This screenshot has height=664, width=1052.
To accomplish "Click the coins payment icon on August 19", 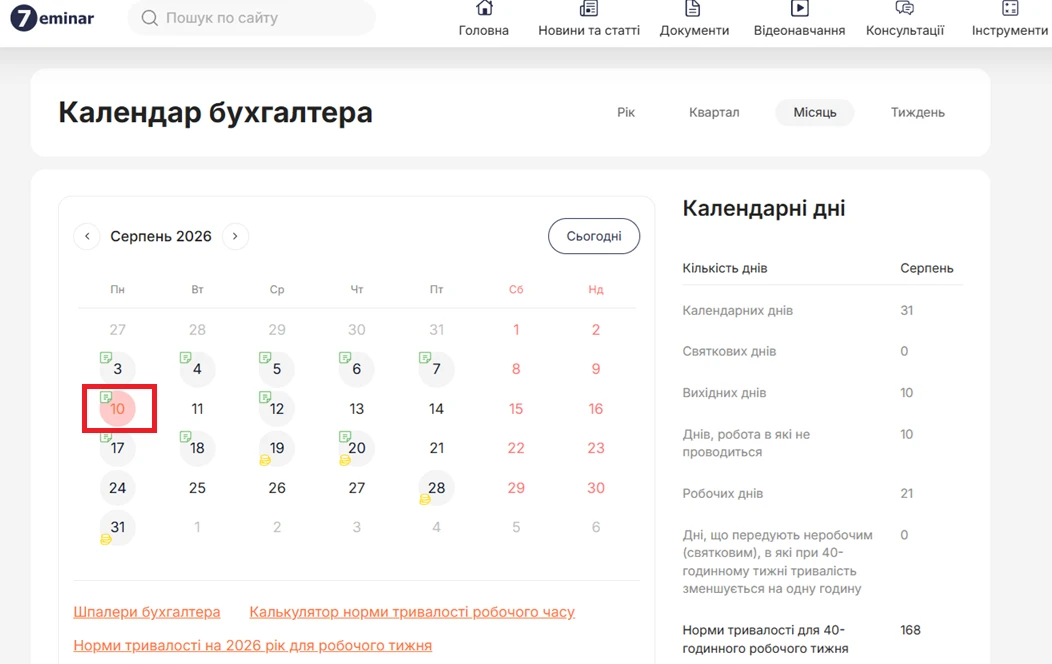I will (265, 460).
